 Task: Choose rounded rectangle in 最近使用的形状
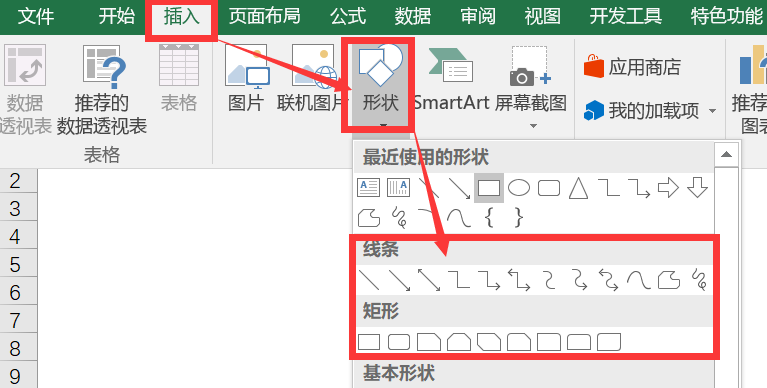pyautogui.click(x=549, y=187)
